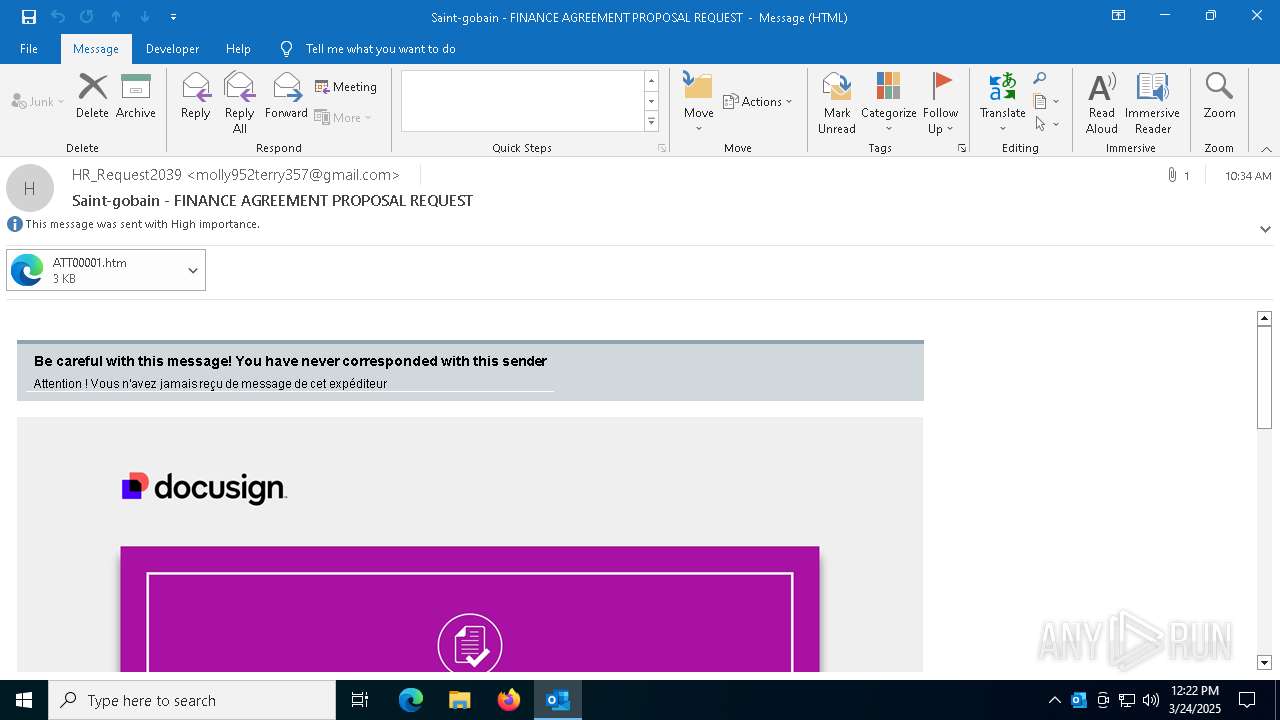Screen dimensions: 1280x720
Task: Open Categorize color options
Action: [888, 103]
